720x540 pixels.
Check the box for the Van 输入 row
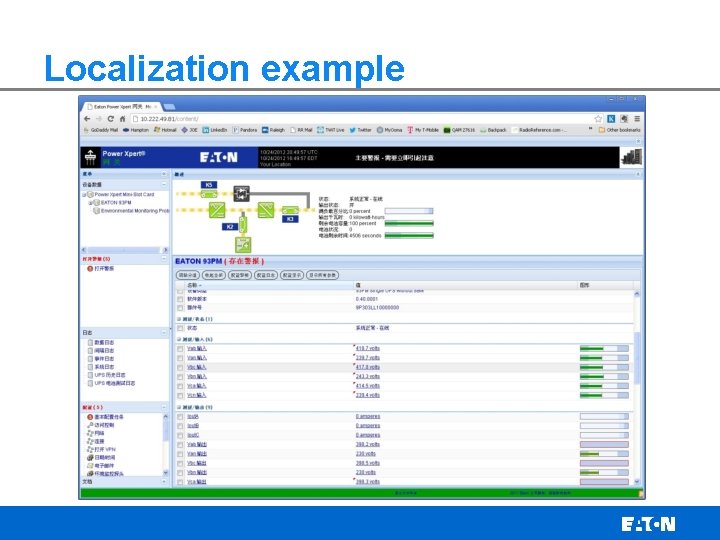tap(180, 358)
